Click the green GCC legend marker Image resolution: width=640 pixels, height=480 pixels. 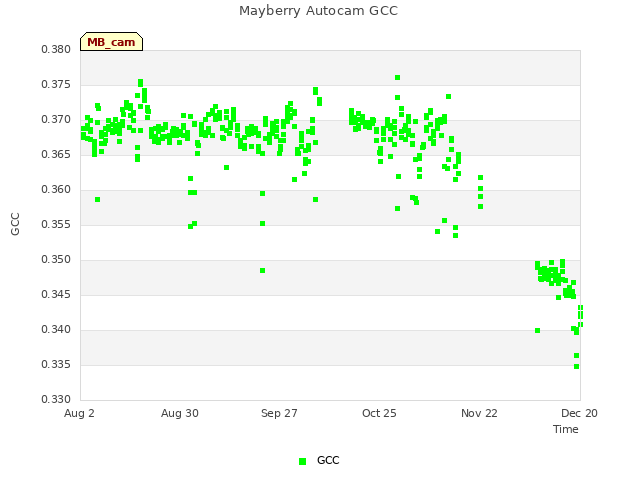tap(302, 461)
